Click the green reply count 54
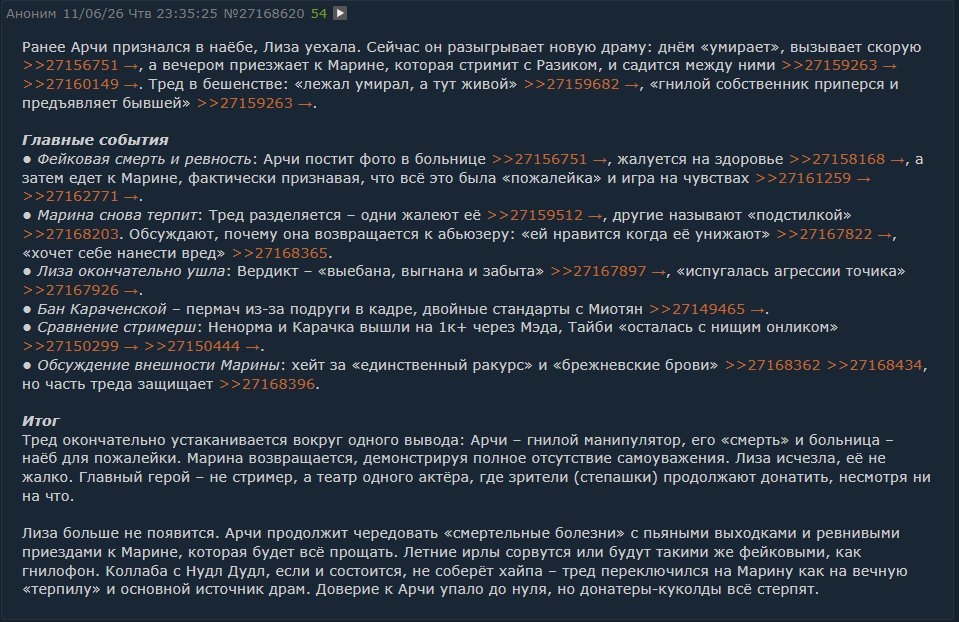Image resolution: width=959 pixels, height=622 pixels. click(x=319, y=13)
